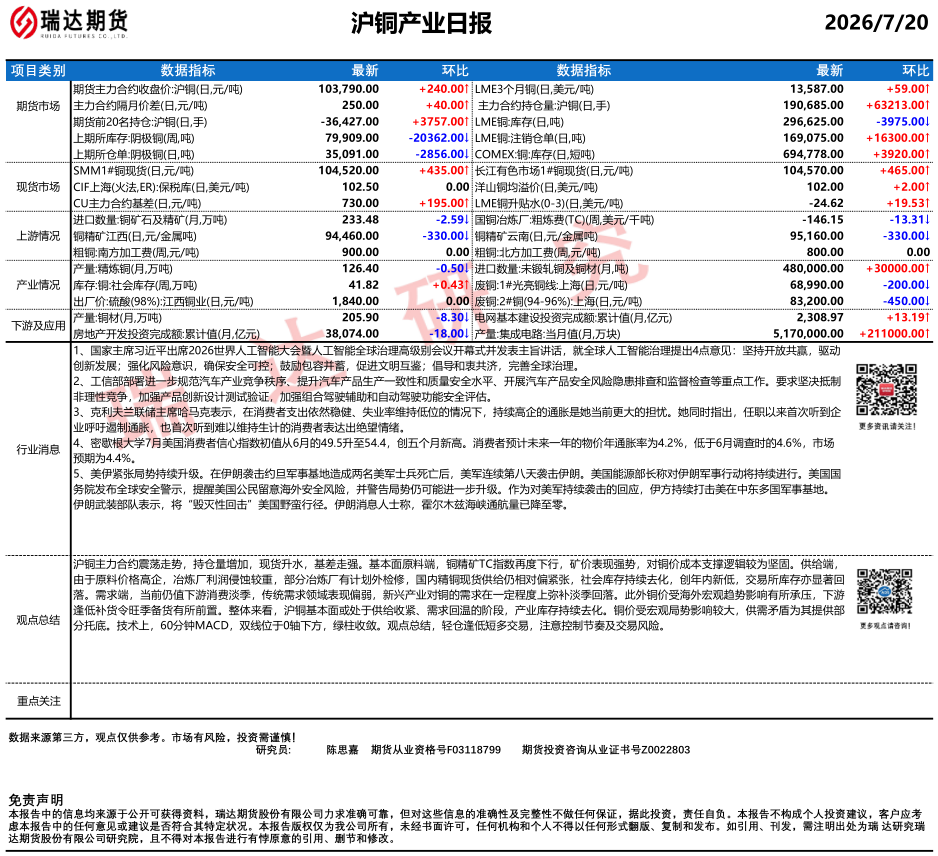Screen dimensions: 938x856
Task: Click the 产量:铜材 value 205.90
Action: click(361, 318)
